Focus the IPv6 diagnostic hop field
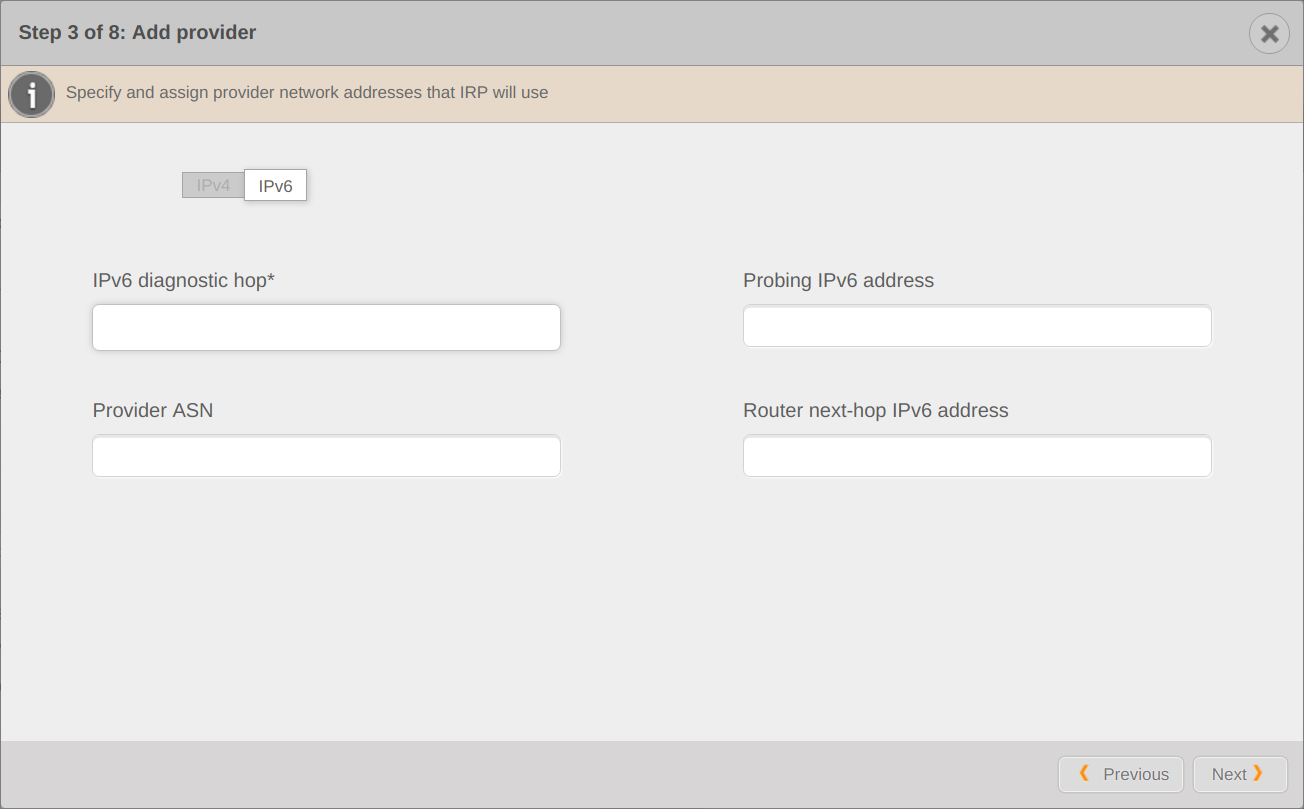1304x809 pixels. [326, 327]
